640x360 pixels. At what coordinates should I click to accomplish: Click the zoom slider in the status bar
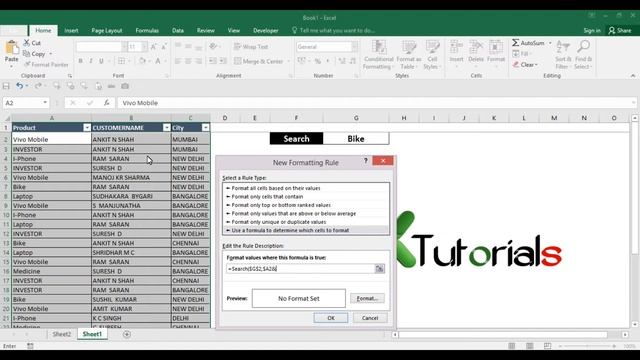(x=588, y=346)
